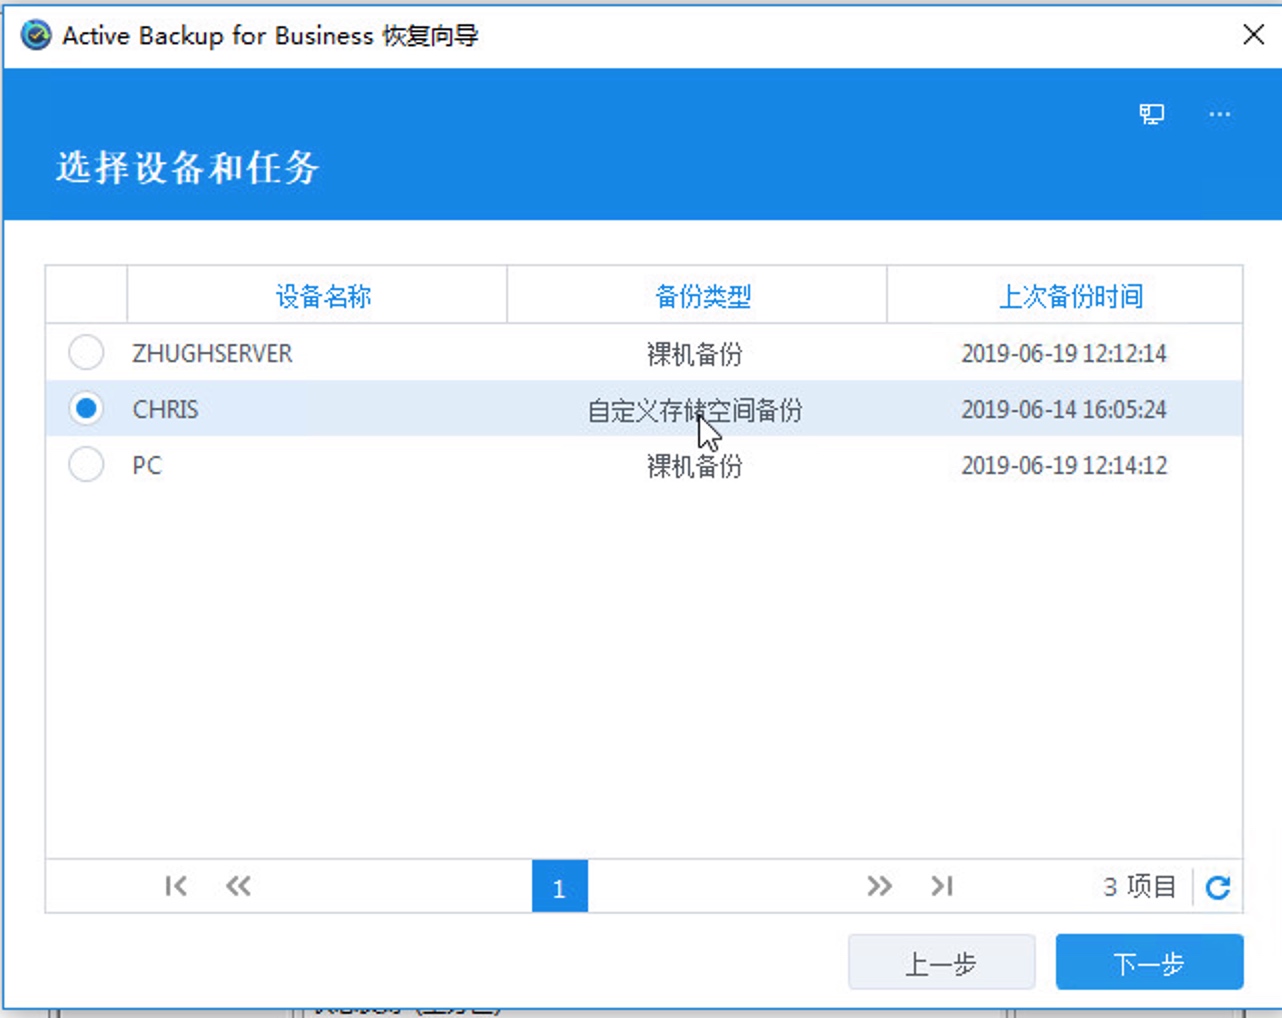Click the 上一步 button
Image resolution: width=1282 pixels, height=1018 pixels.
point(941,962)
